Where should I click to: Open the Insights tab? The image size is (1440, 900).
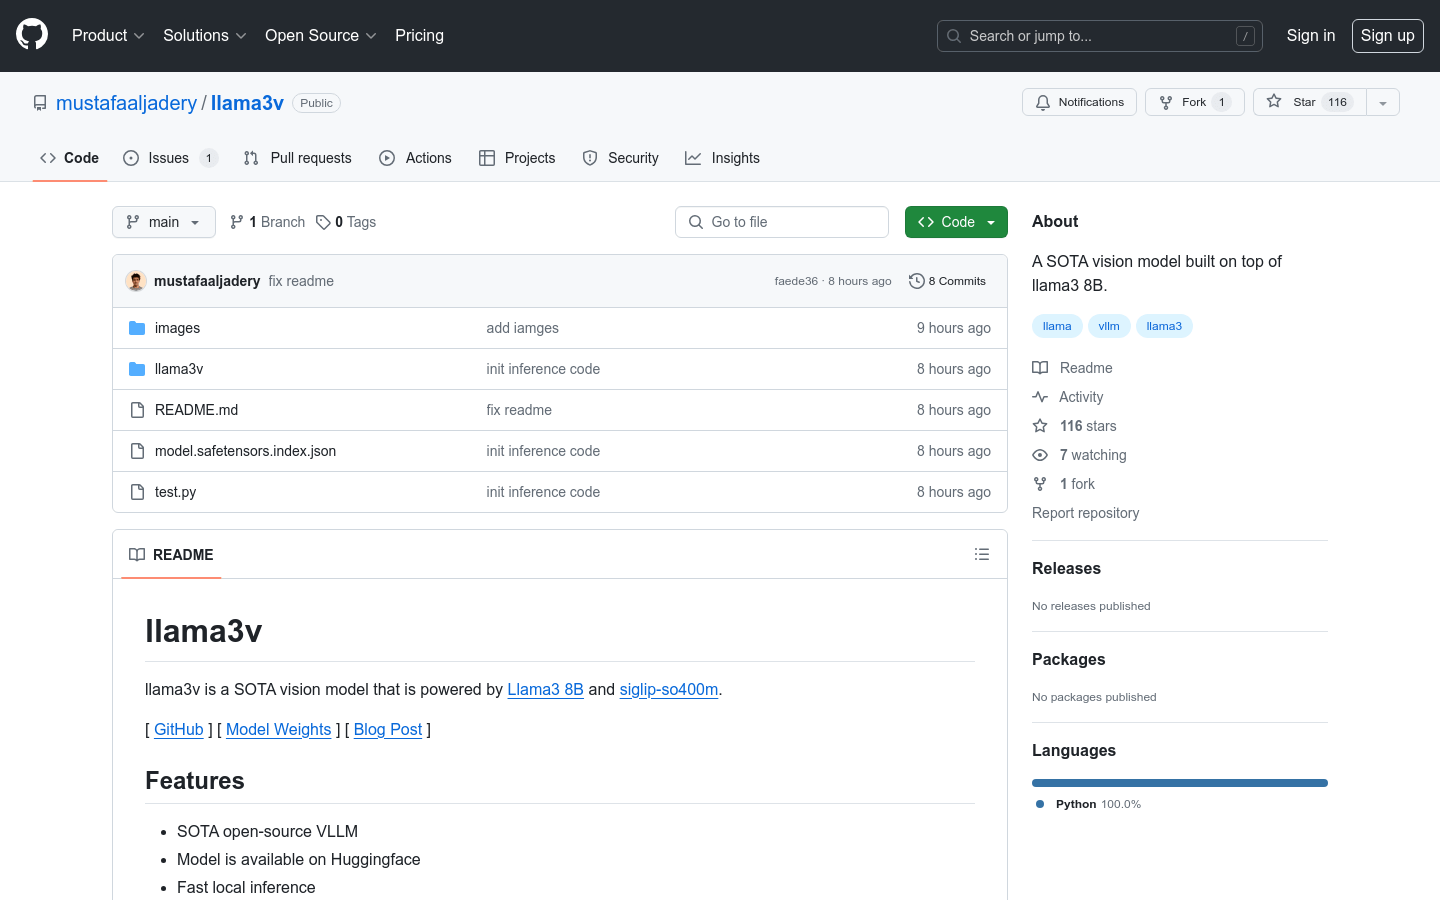pyautogui.click(x=722, y=158)
